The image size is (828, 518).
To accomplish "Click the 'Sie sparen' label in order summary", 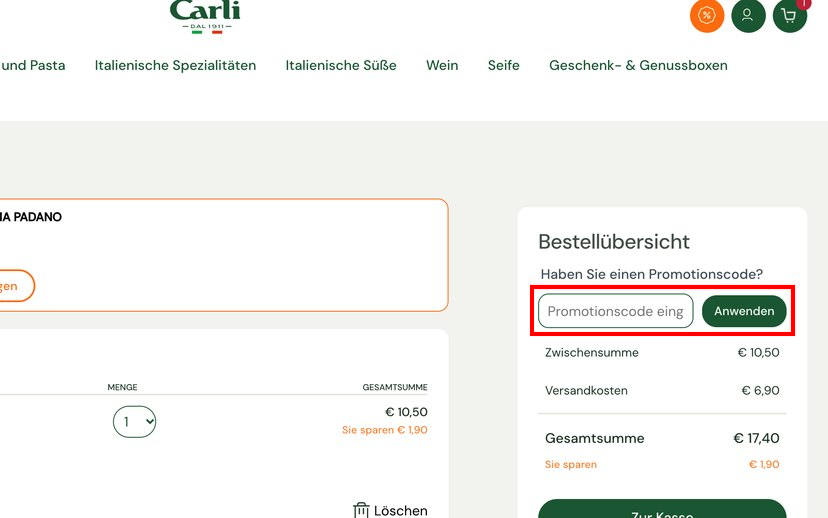I will click(571, 465).
